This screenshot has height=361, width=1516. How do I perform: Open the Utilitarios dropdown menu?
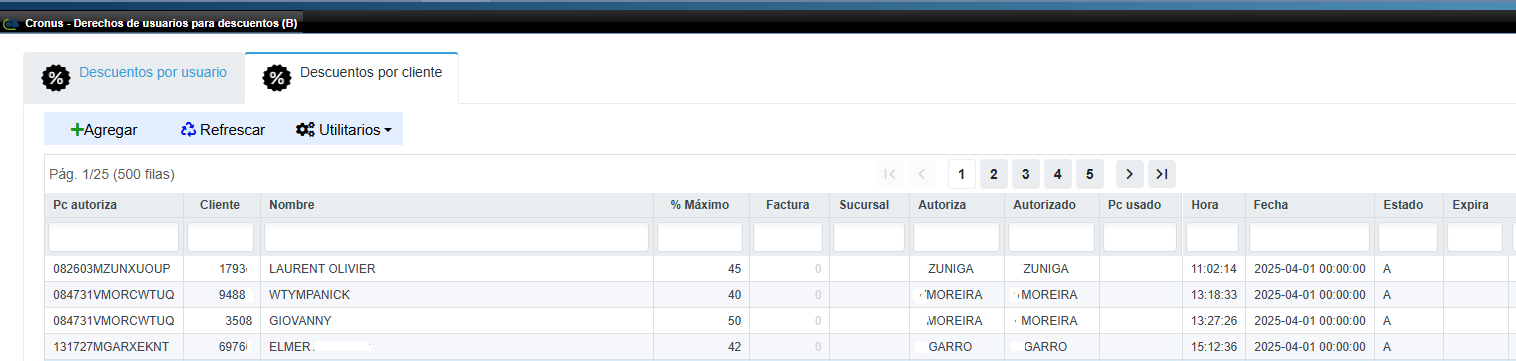pos(343,129)
